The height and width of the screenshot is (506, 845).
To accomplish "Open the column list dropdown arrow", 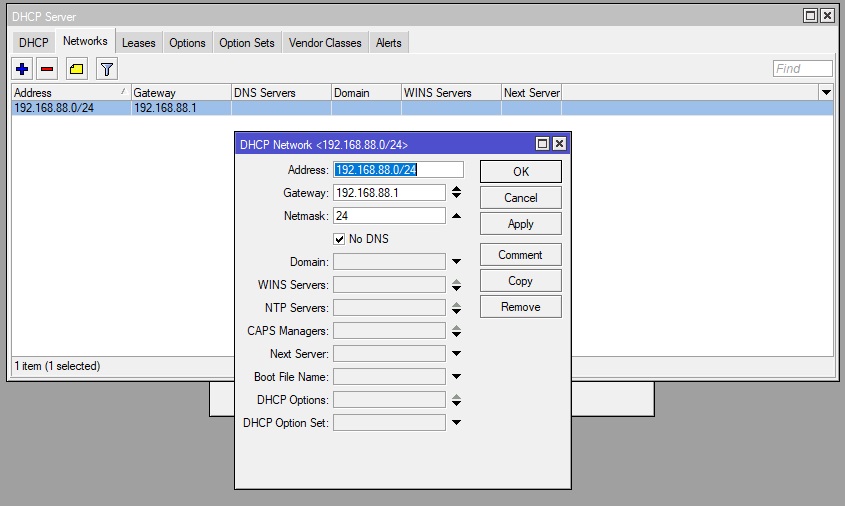I will pos(826,93).
